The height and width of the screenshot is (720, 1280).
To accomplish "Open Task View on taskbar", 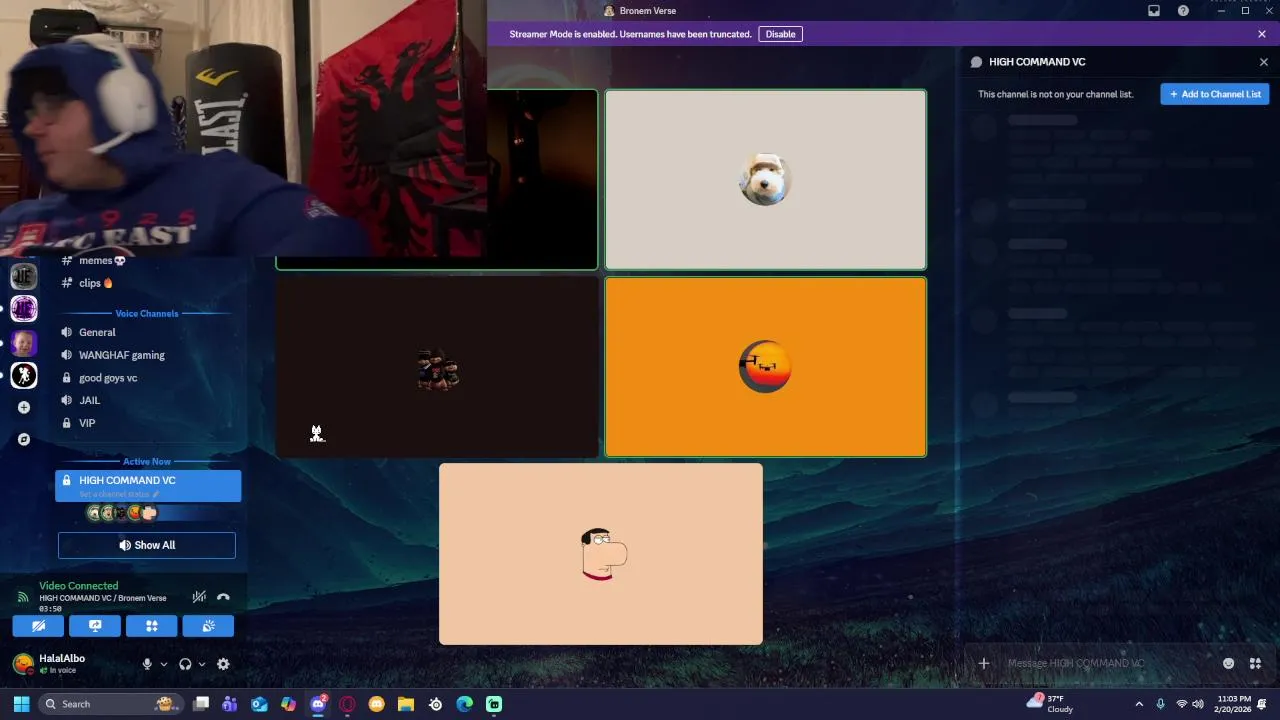I will (x=201, y=704).
